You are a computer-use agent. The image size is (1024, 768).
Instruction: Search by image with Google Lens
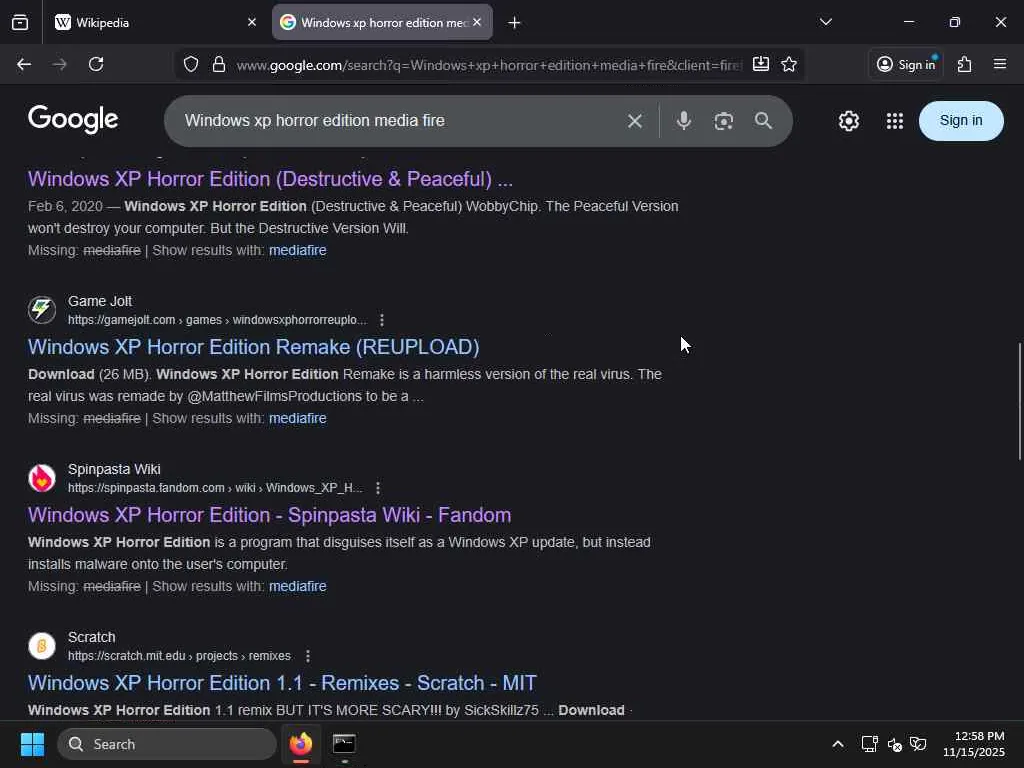coord(724,121)
